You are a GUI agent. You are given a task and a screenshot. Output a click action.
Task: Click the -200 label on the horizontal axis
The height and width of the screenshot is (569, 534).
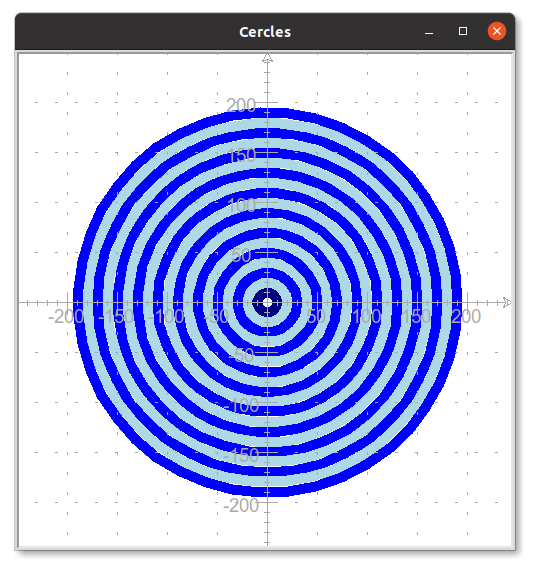tap(66, 317)
